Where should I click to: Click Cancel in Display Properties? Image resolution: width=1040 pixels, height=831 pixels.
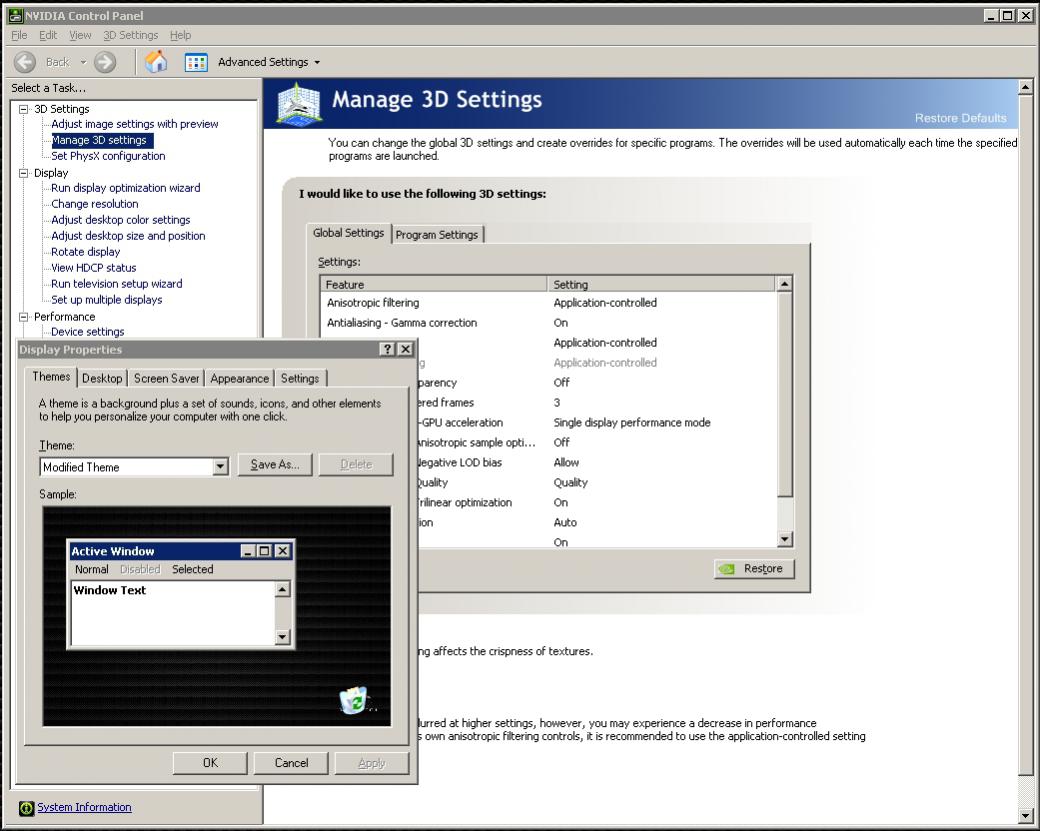[x=291, y=763]
